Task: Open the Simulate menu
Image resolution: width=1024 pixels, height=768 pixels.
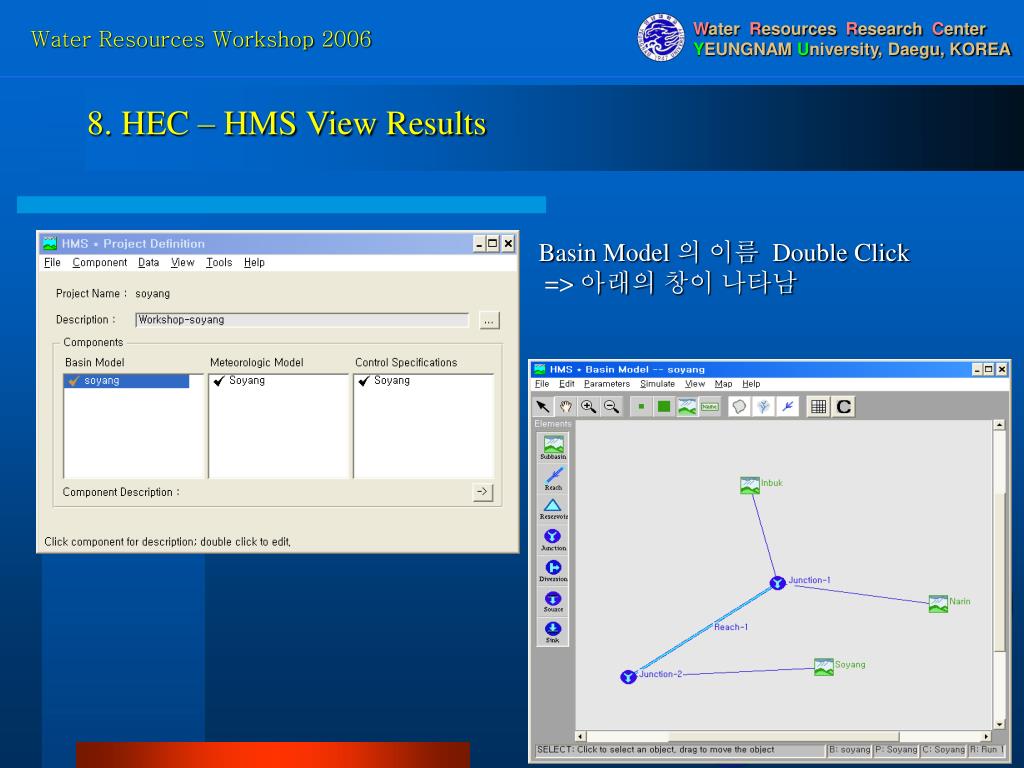Action: 657,384
